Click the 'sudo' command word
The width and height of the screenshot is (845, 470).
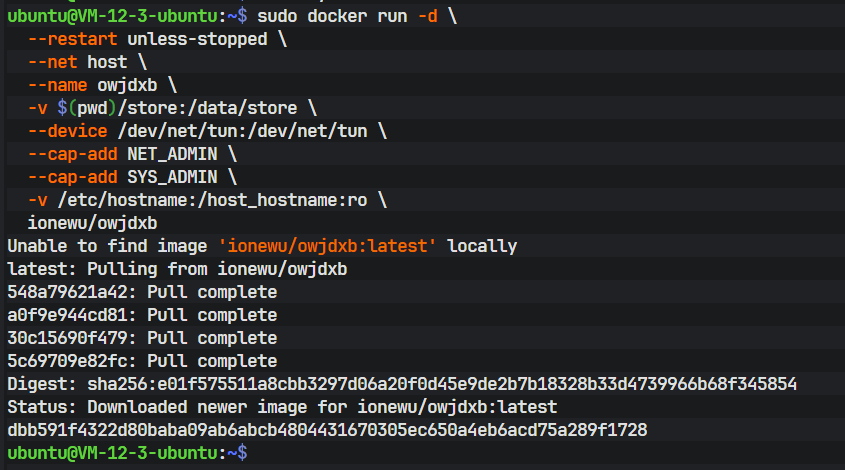[x=276, y=17]
